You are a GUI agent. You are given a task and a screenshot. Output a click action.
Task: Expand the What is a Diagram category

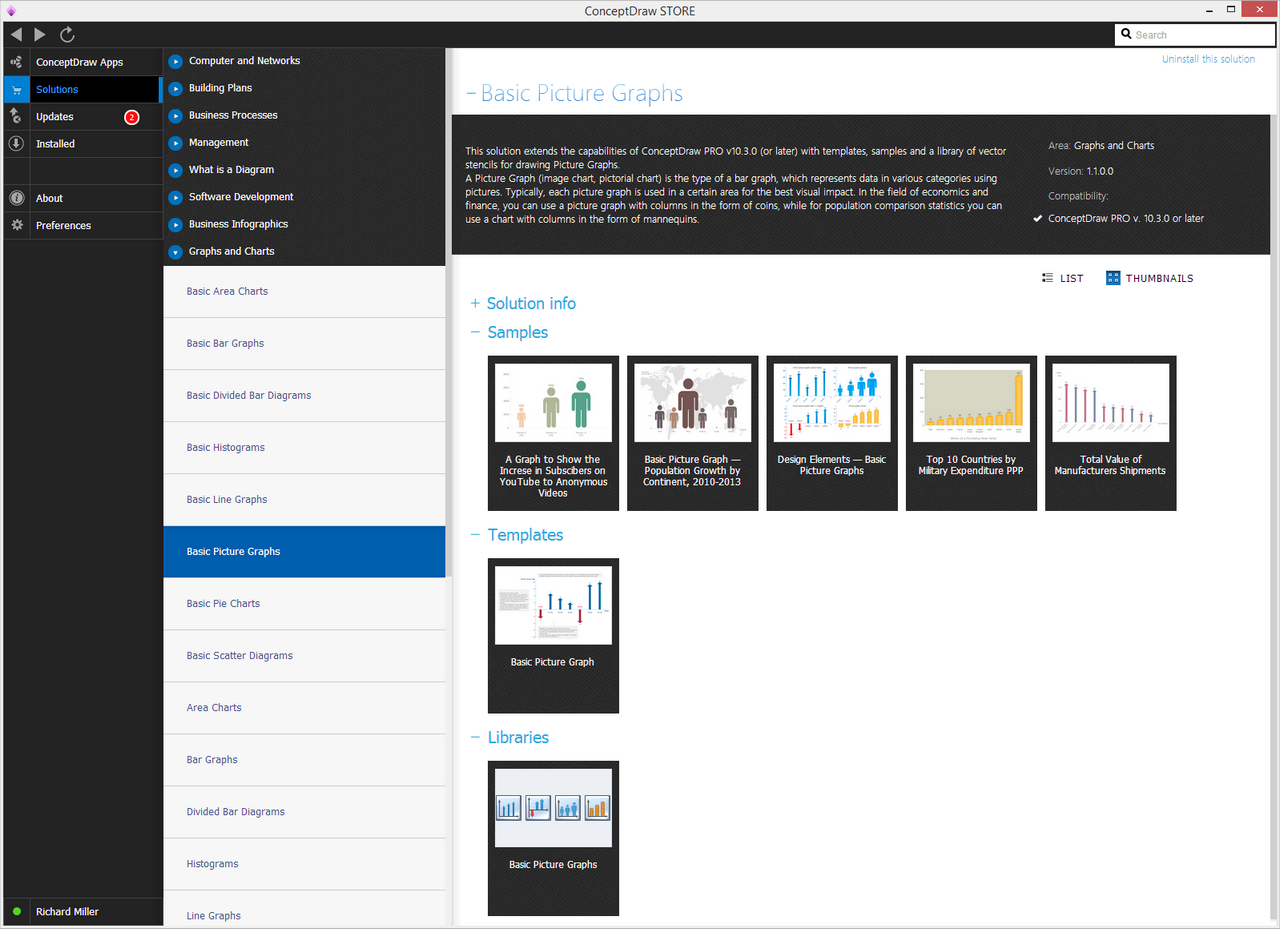pos(175,170)
